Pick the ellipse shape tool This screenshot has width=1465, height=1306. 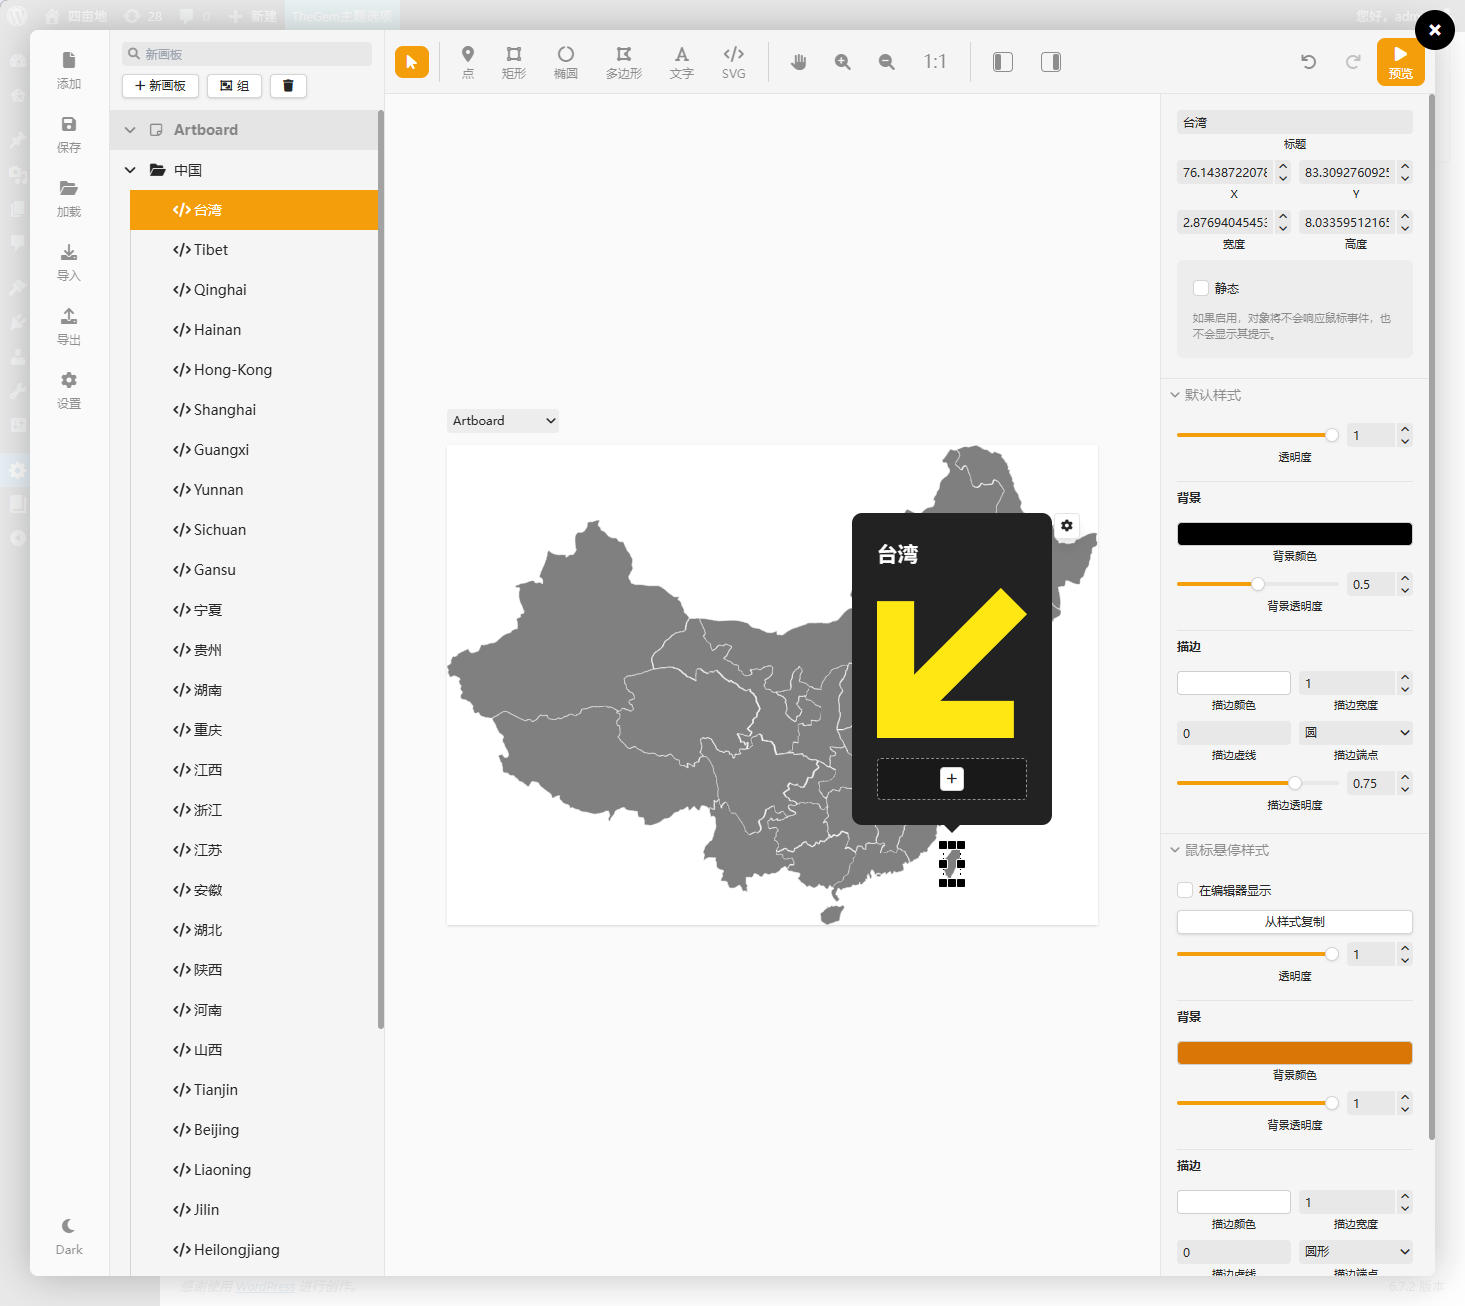coord(565,61)
